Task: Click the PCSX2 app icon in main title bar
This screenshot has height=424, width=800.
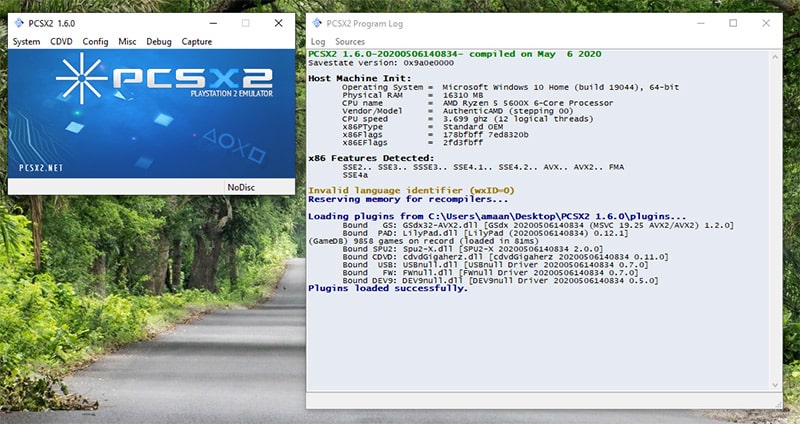Action: point(19,23)
